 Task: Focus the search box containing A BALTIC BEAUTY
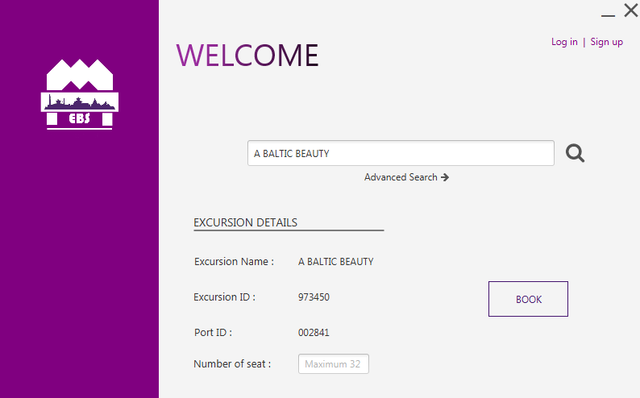[x=401, y=153]
